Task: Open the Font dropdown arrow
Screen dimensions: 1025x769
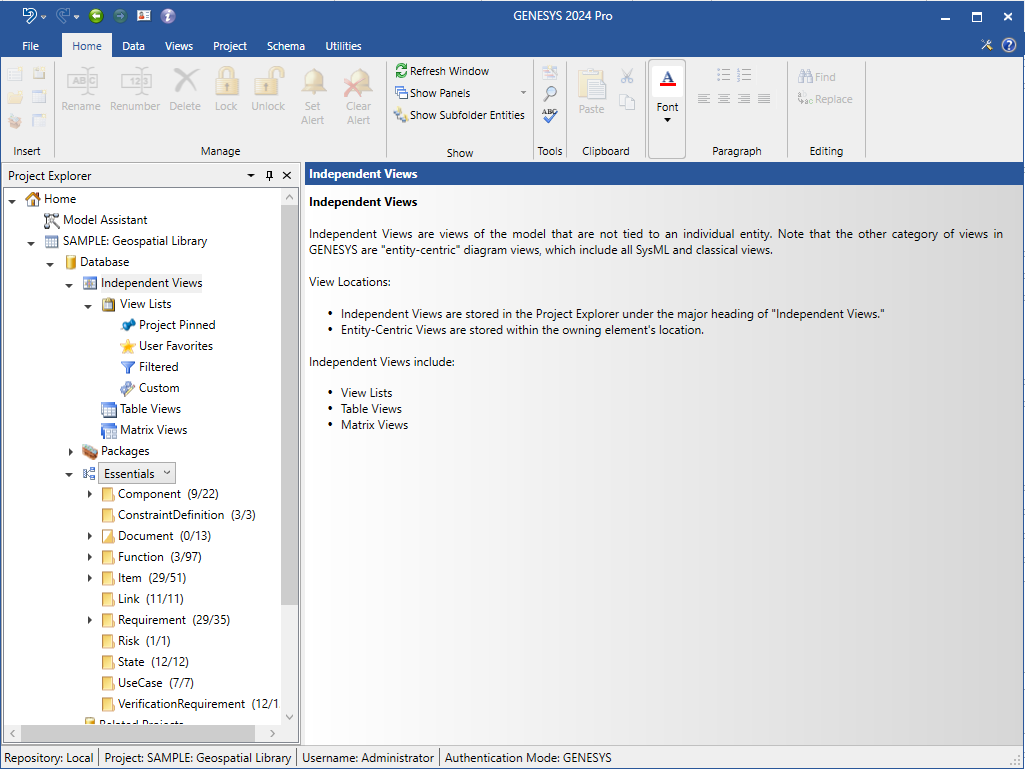Action: (x=666, y=121)
